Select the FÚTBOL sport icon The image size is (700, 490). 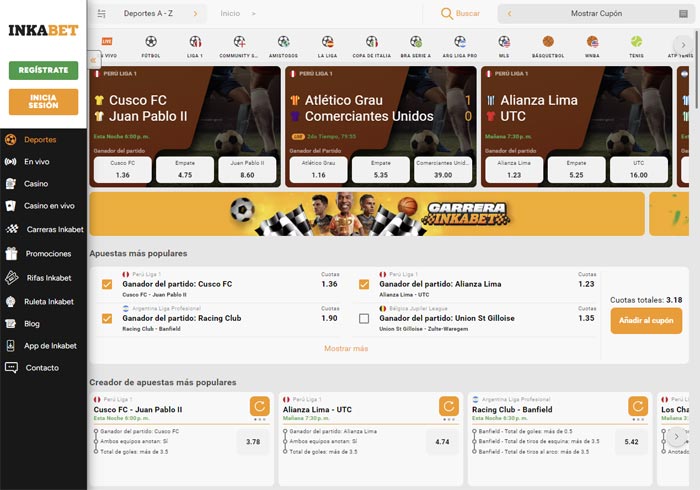point(151,42)
